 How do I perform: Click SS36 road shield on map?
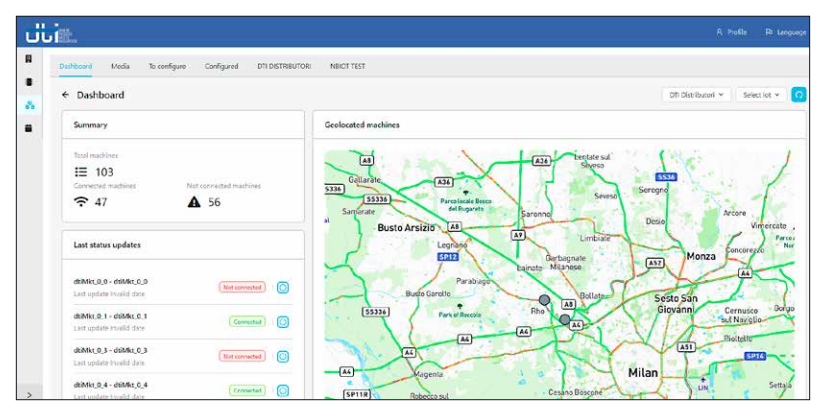[666, 177]
